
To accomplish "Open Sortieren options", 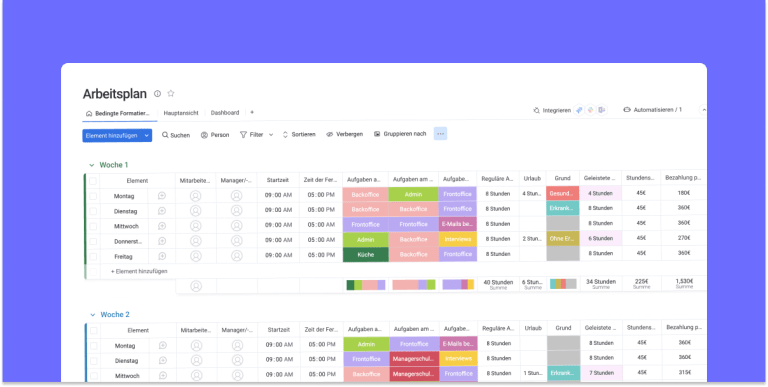I will click(x=299, y=134).
